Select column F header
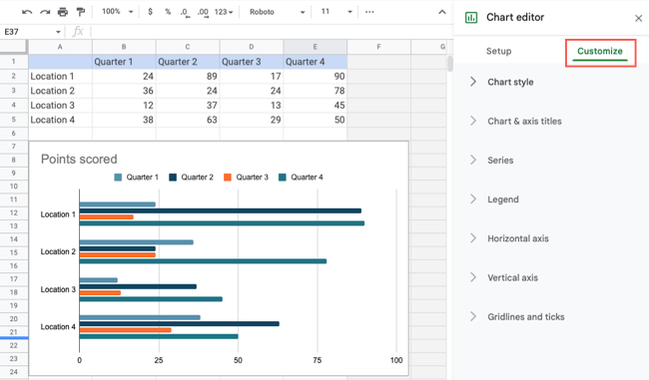The height and width of the screenshot is (380, 649). [379, 47]
